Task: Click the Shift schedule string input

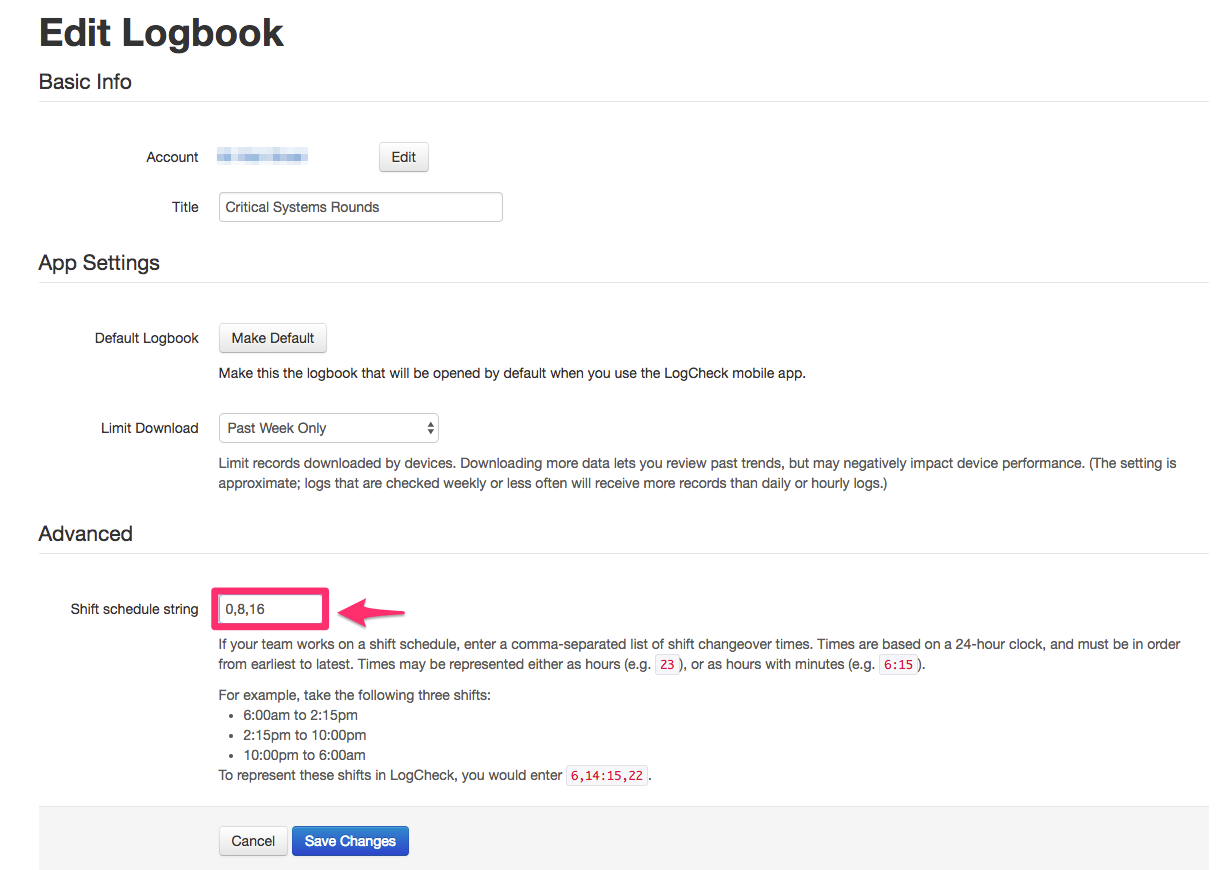Action: click(x=272, y=609)
